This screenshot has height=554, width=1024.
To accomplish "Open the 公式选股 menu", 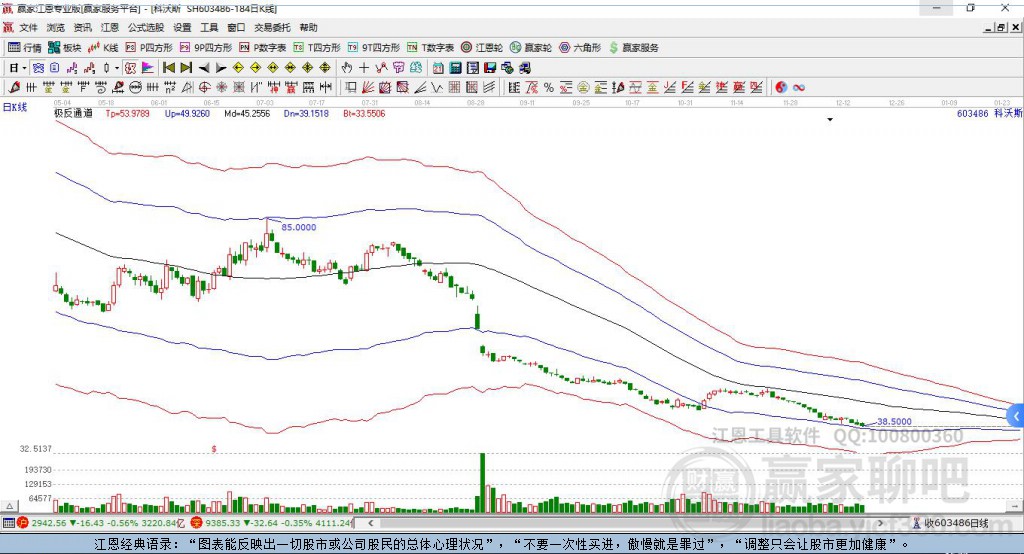I will 146,27.
